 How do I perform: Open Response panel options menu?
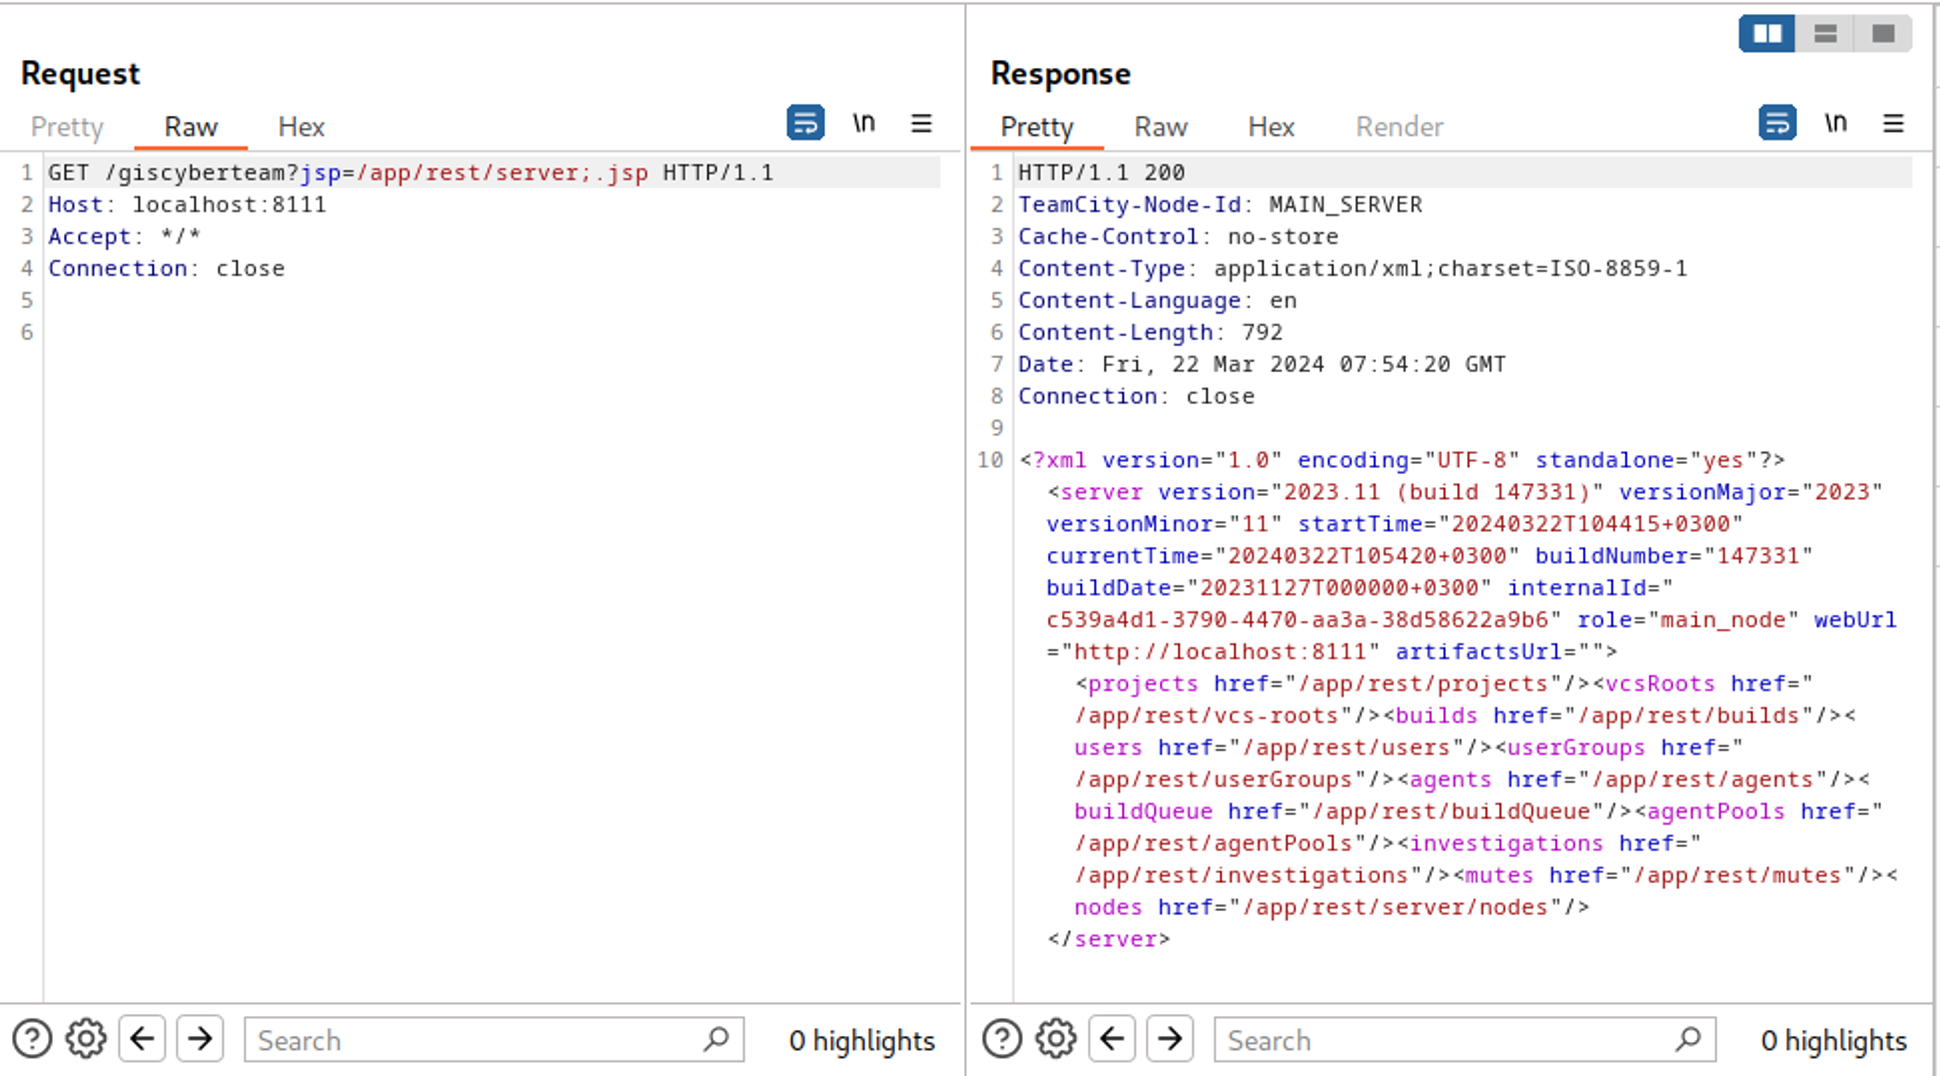click(x=1893, y=123)
